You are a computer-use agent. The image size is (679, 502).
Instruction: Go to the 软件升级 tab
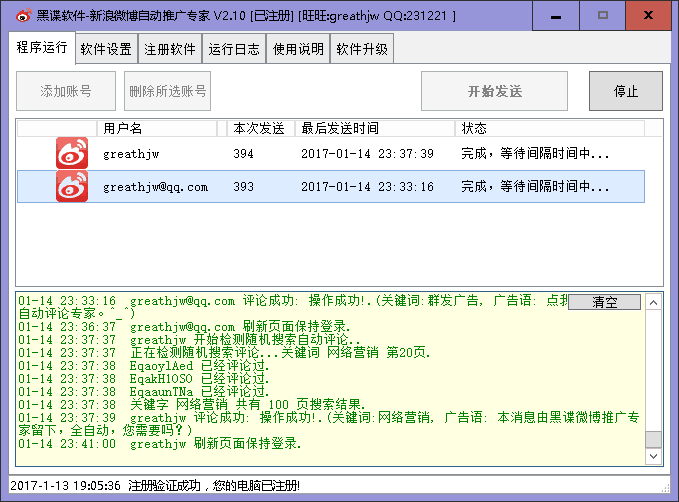[x=362, y=49]
